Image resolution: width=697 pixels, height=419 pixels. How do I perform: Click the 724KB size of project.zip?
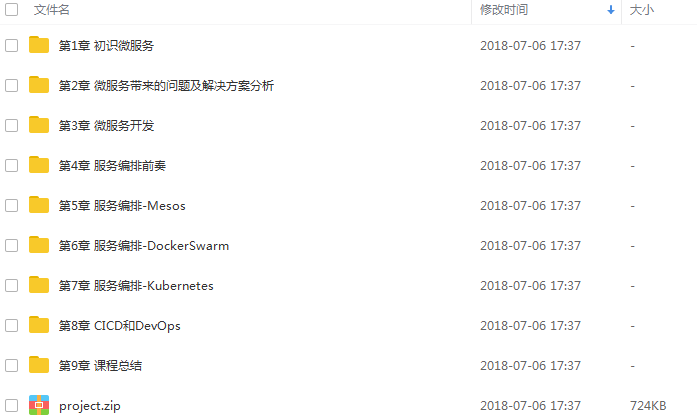(x=648, y=406)
